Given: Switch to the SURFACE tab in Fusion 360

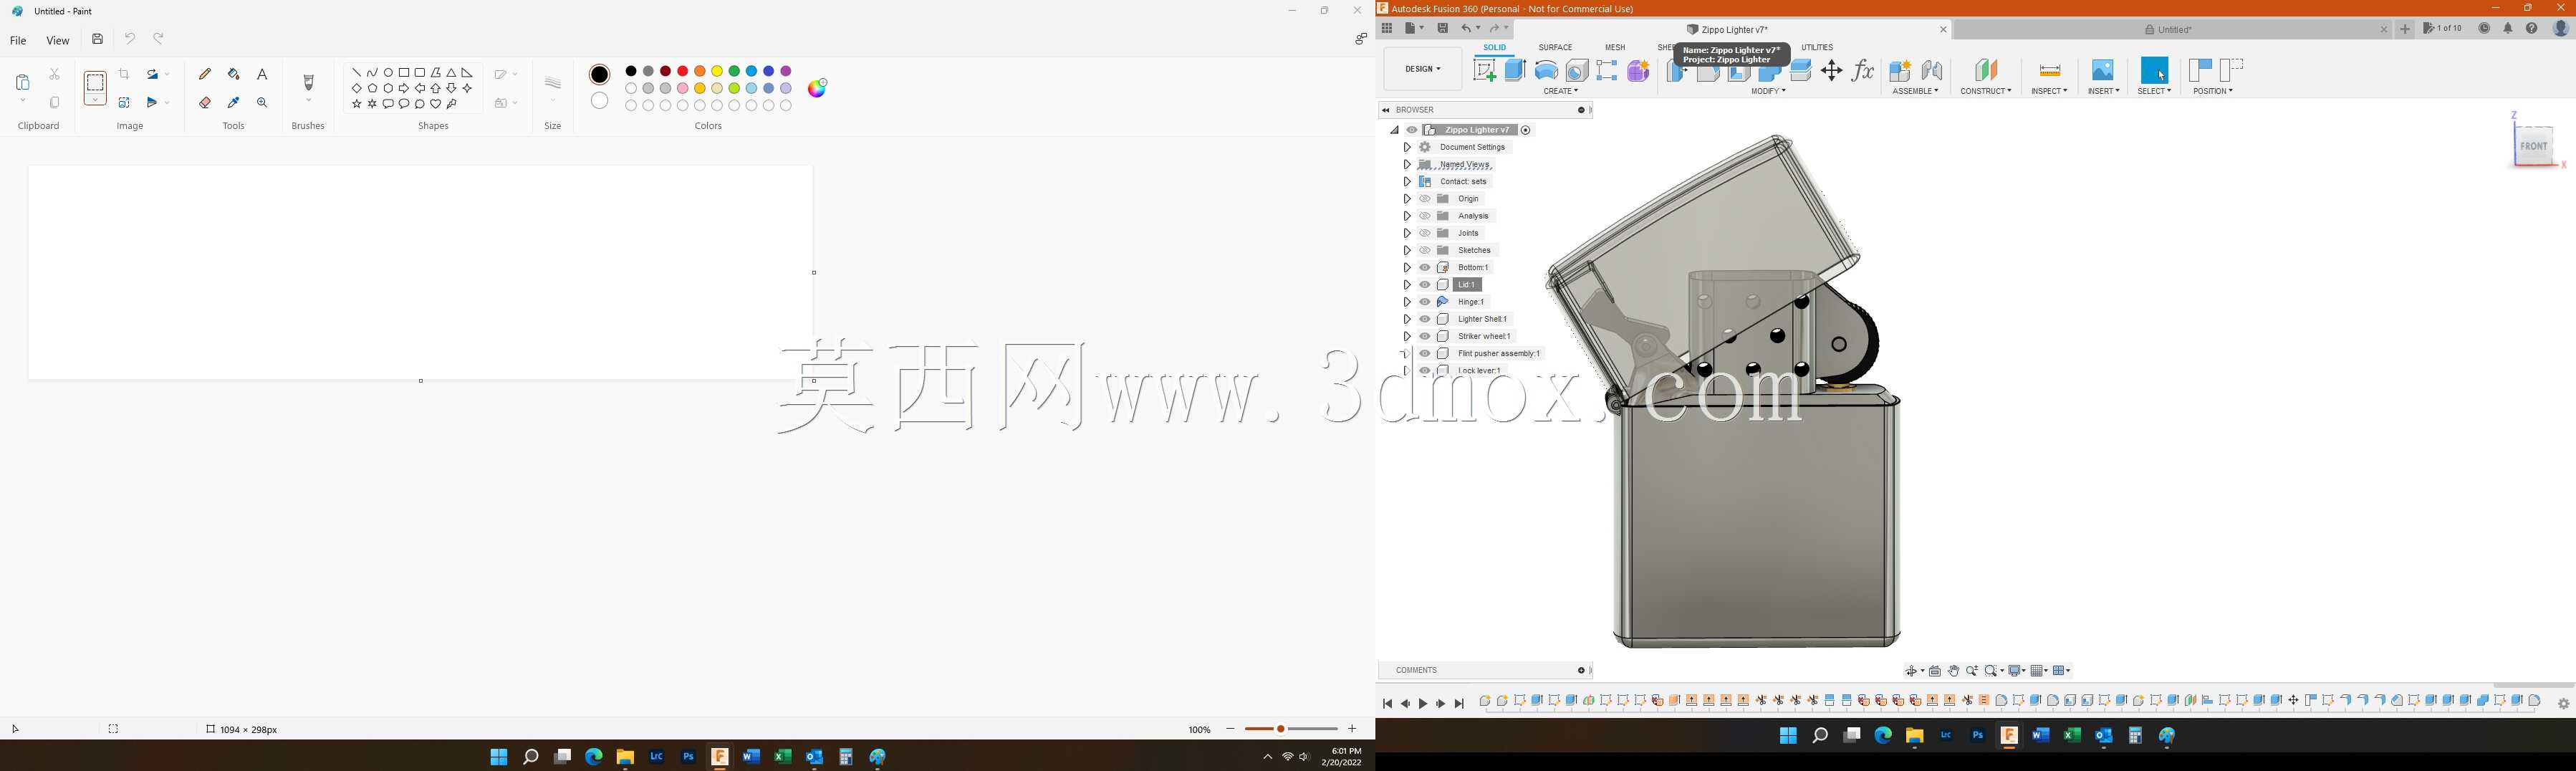Looking at the screenshot, I should (1555, 47).
